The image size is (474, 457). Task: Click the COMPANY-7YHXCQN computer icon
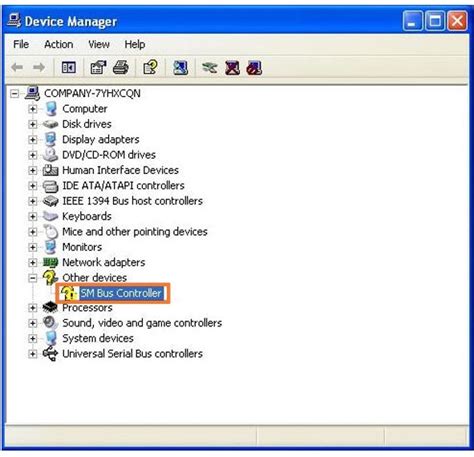point(32,93)
